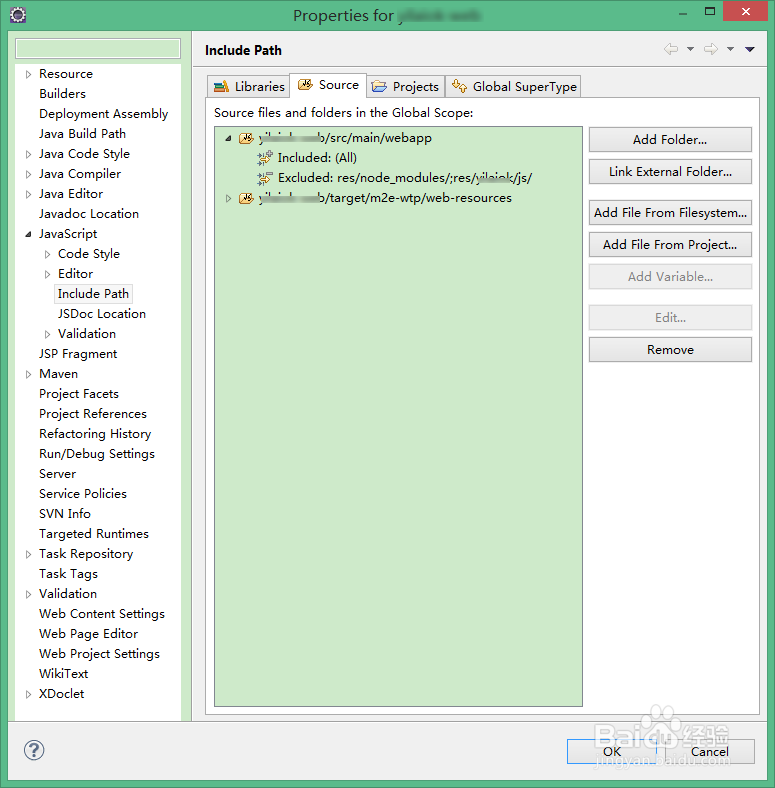This screenshot has width=775, height=788.
Task: Expand JavaScript Code Style node
Action: pos(48,254)
